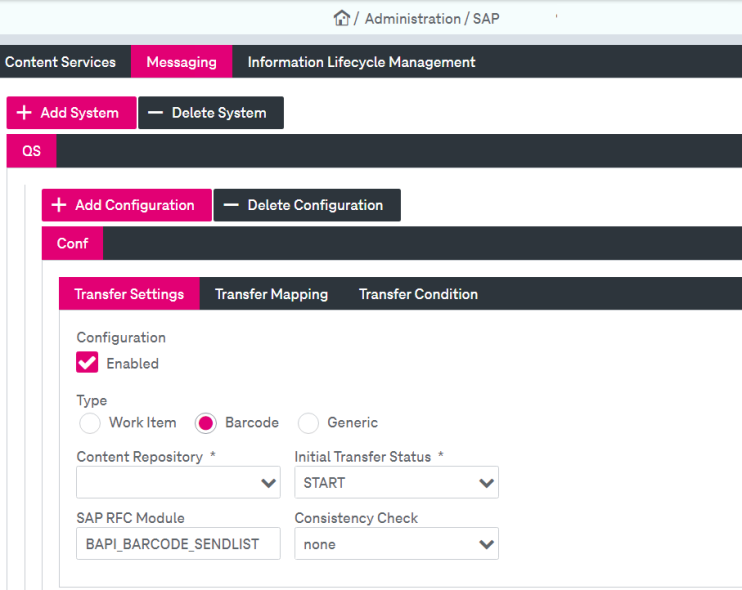The image size is (742, 590).
Task: Click the SAP RFC Module input field
Action: point(178,544)
